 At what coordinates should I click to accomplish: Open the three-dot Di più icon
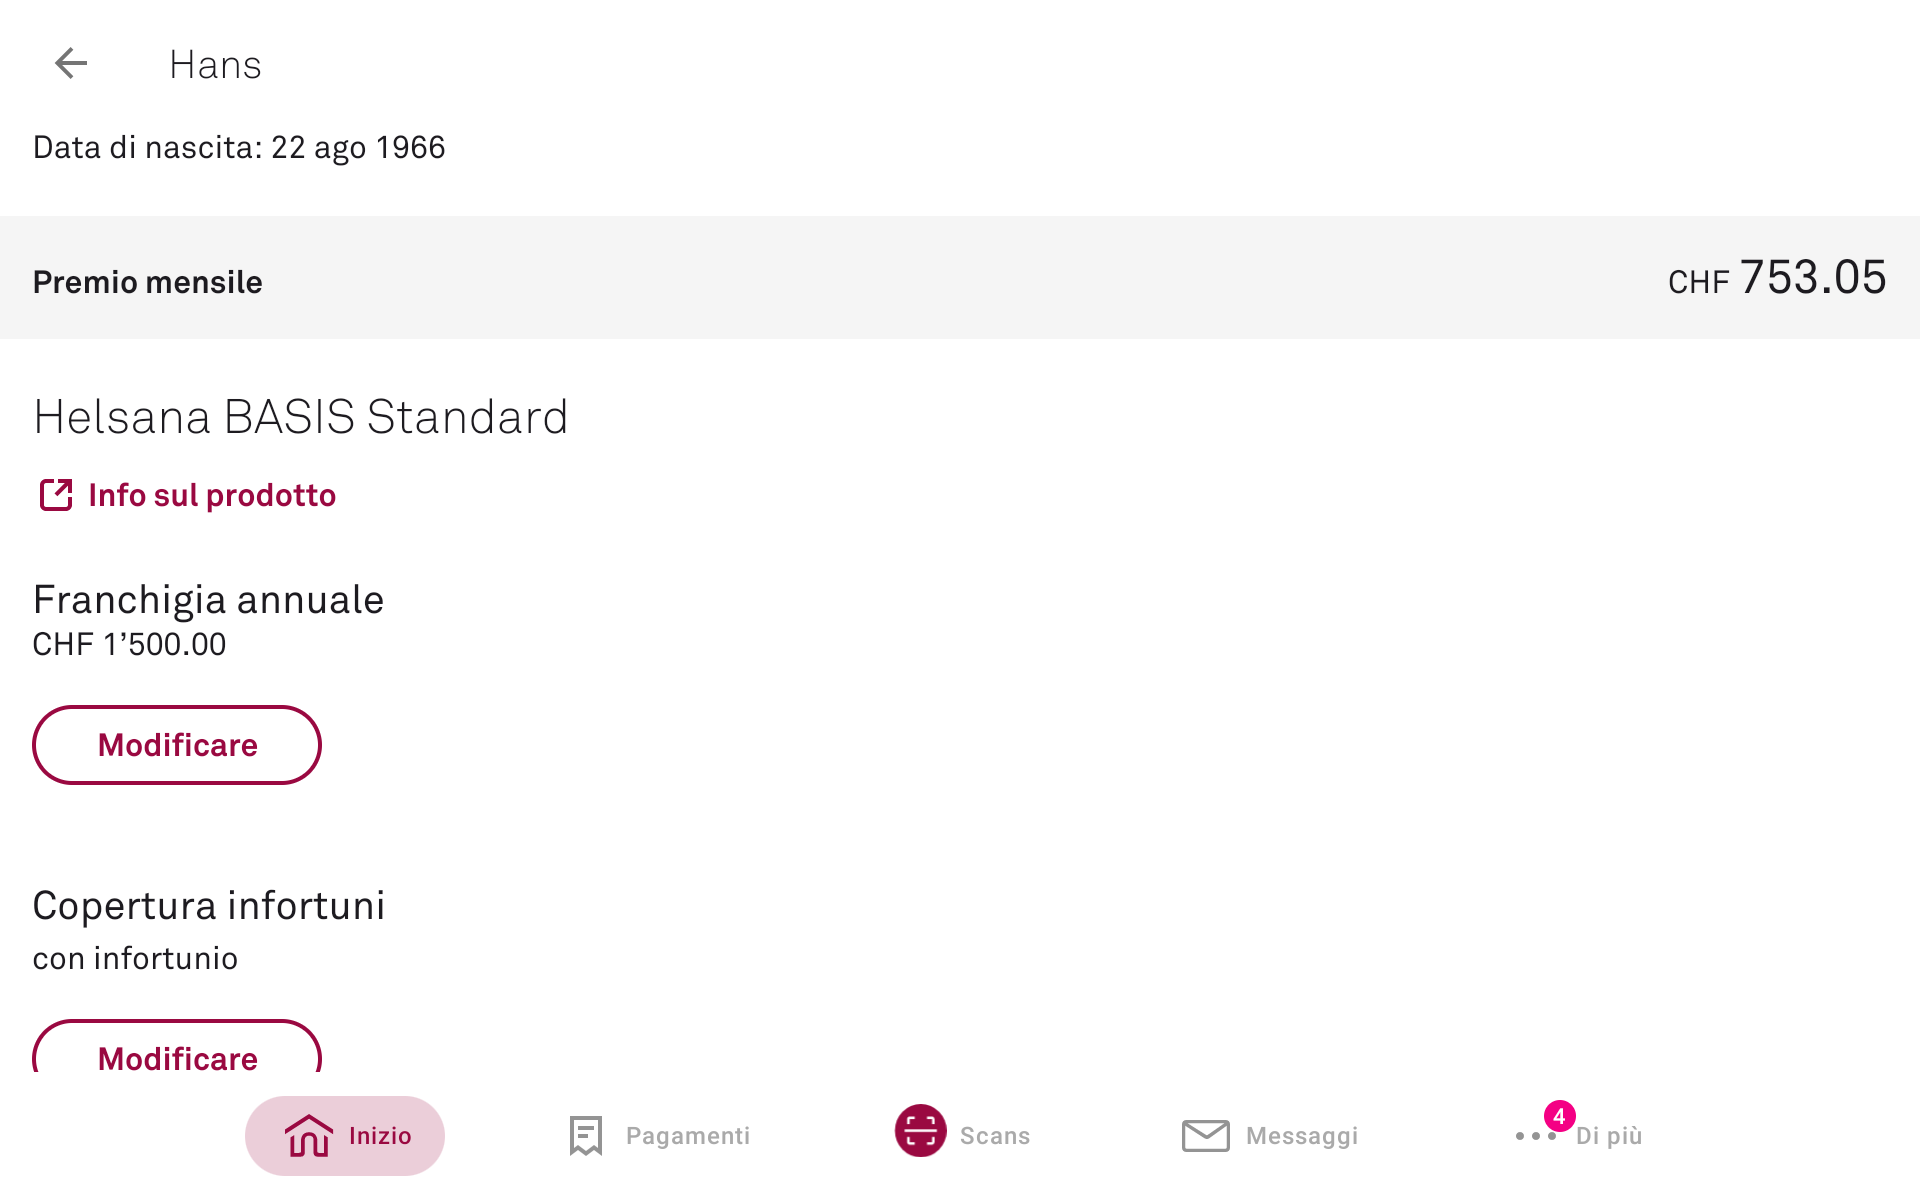pos(1535,1137)
